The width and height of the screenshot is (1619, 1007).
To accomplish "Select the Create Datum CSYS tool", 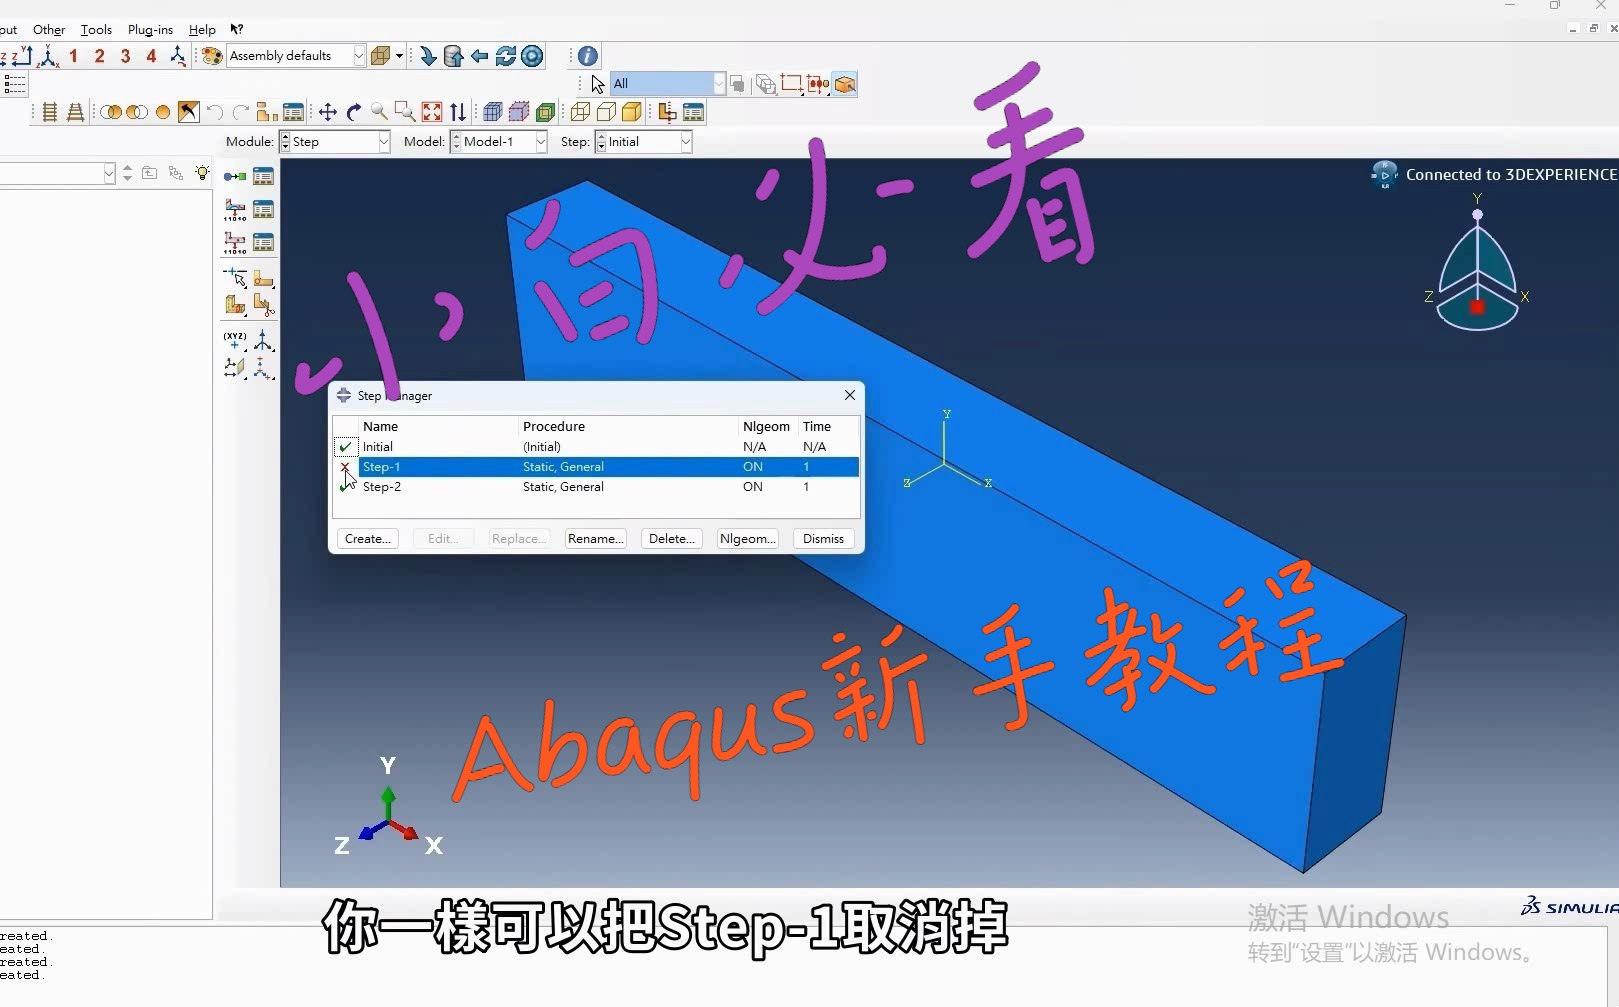I will (263, 368).
